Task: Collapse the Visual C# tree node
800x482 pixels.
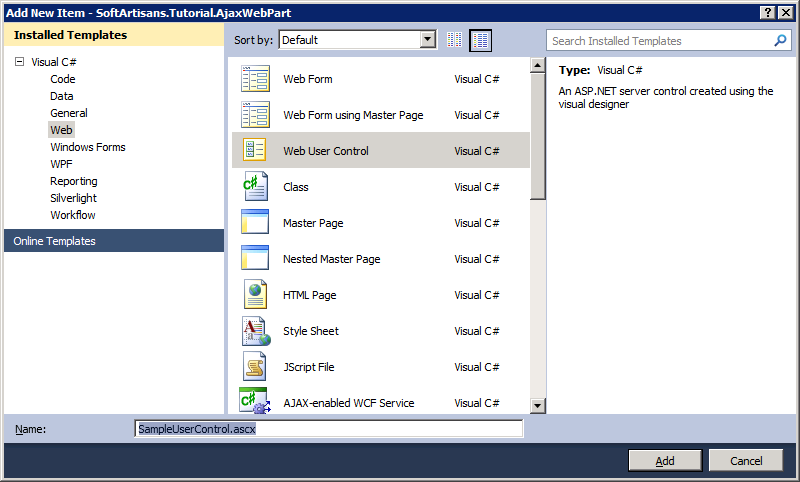Action: pyautogui.click(x=19, y=62)
